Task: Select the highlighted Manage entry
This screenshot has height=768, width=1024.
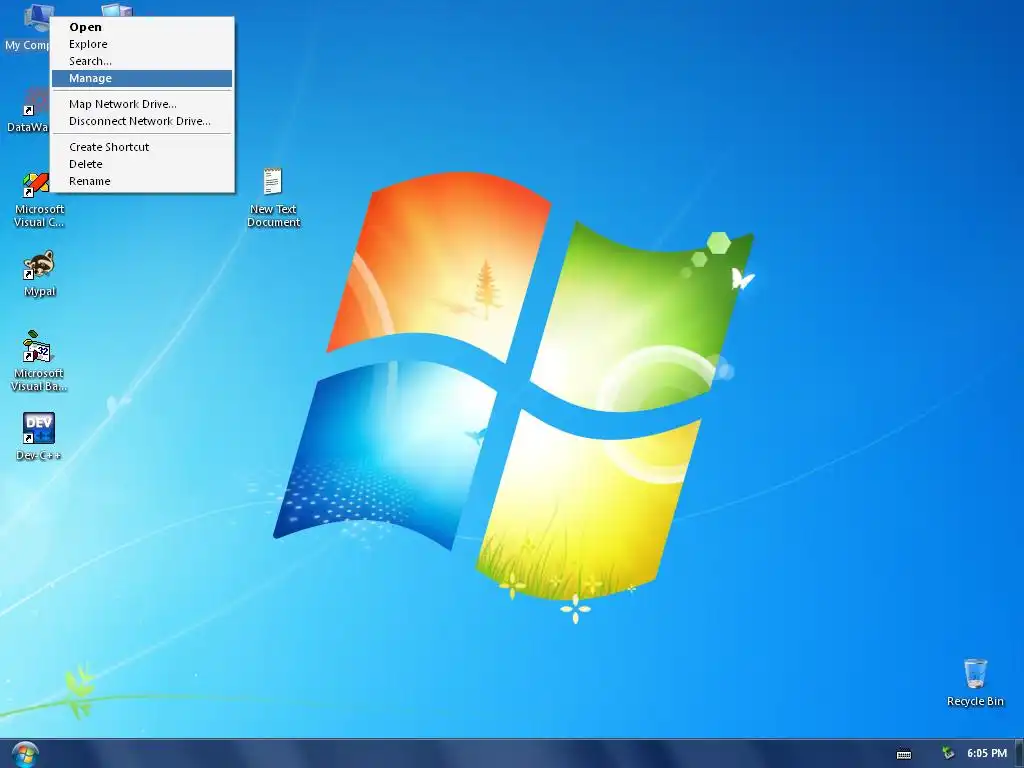Action: [x=142, y=78]
